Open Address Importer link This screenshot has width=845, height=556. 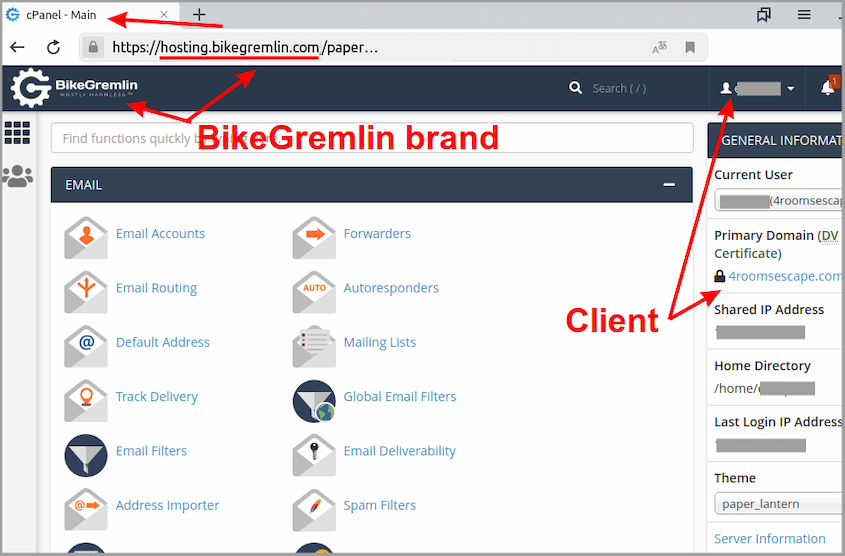click(x=168, y=505)
